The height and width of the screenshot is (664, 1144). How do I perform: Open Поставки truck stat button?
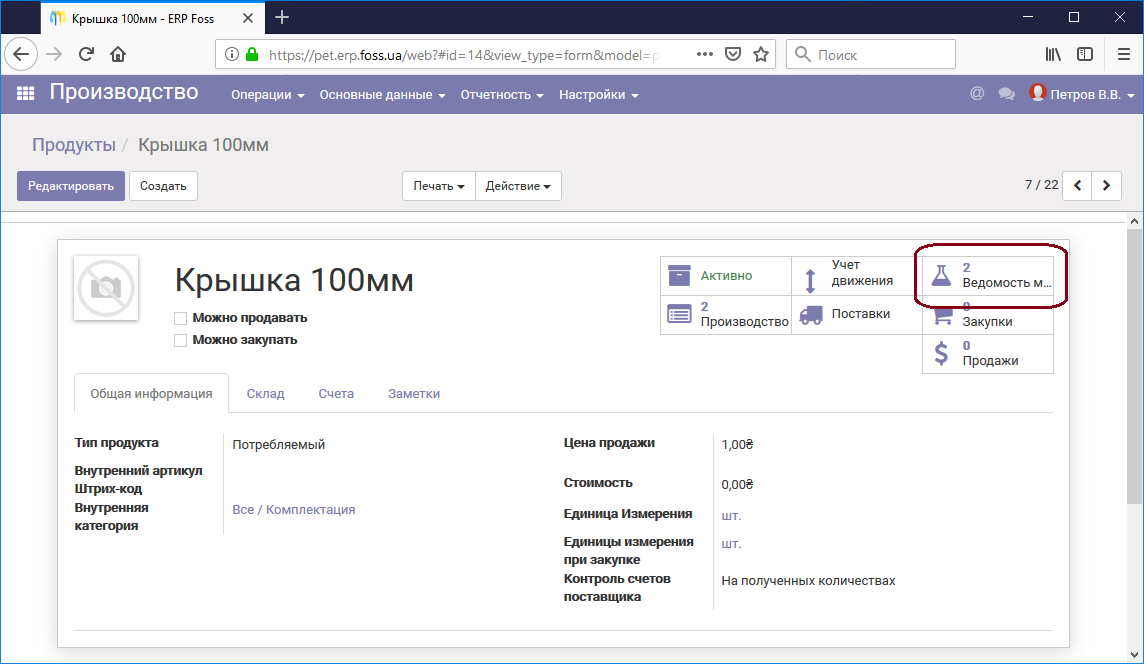click(x=857, y=314)
